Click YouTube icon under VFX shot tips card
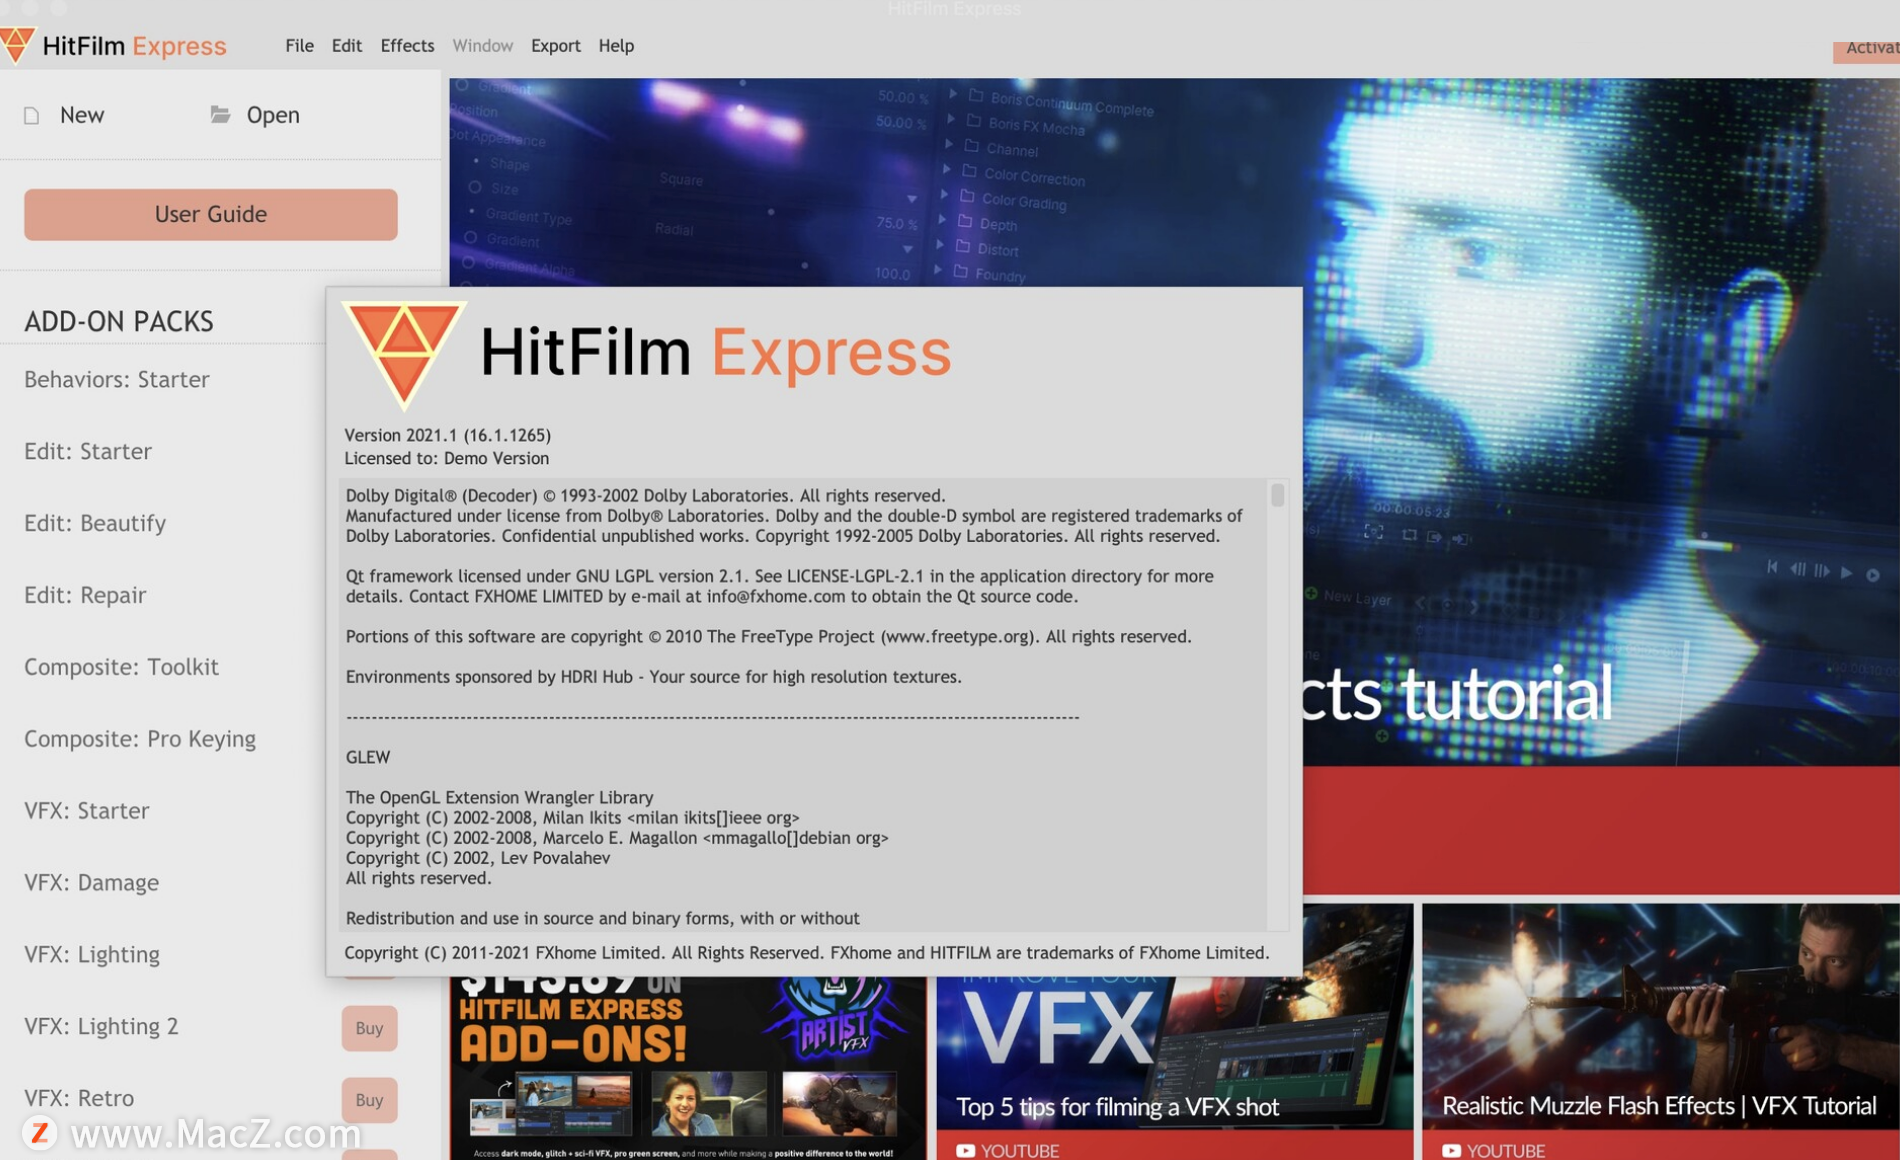Screen dimensions: 1900x1160 [x=965, y=1150]
